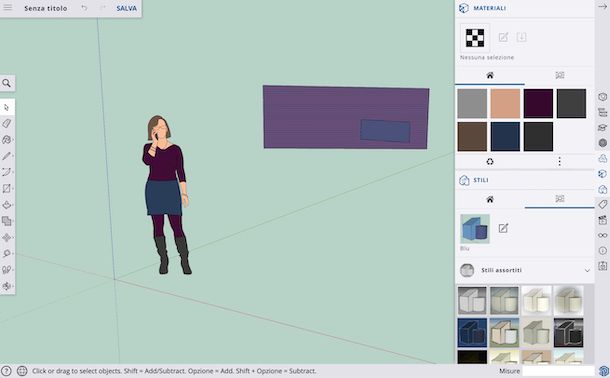Click the Senza titolo file title
The image size is (610, 378).
46,8
